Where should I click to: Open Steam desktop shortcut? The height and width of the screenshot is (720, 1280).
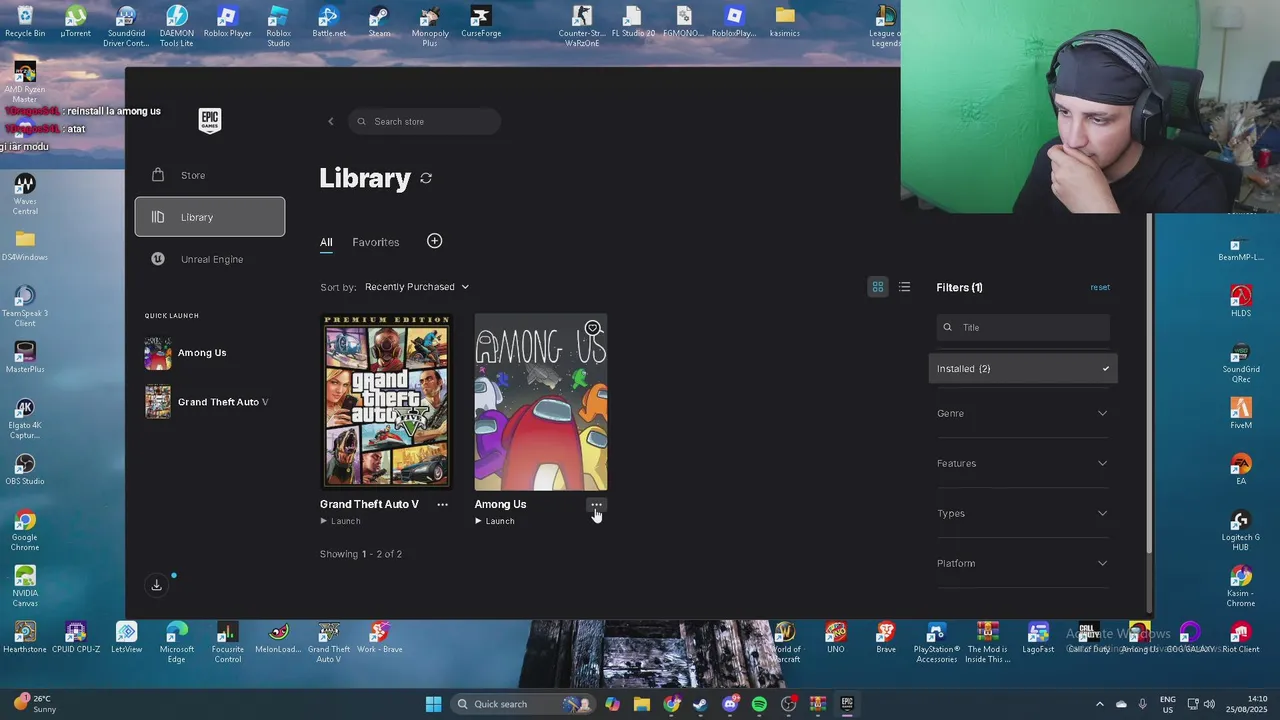(x=379, y=22)
